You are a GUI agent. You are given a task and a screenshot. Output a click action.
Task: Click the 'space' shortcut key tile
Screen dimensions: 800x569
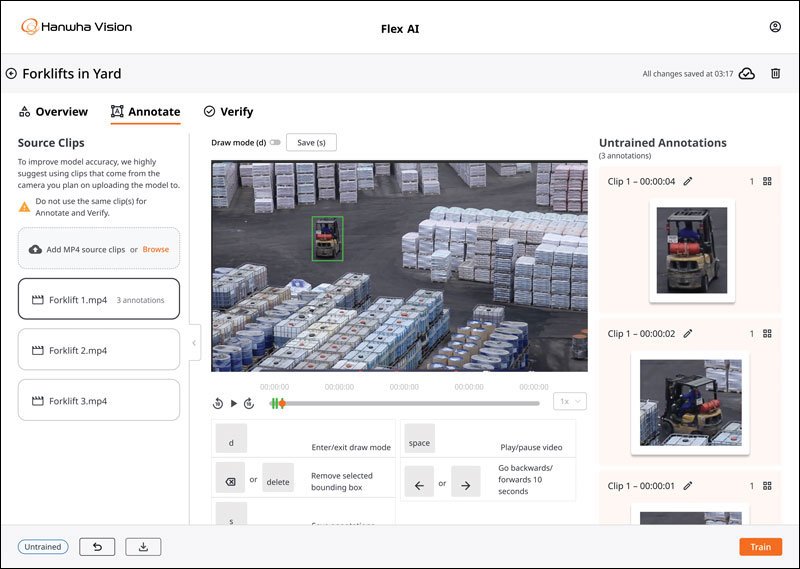419,438
